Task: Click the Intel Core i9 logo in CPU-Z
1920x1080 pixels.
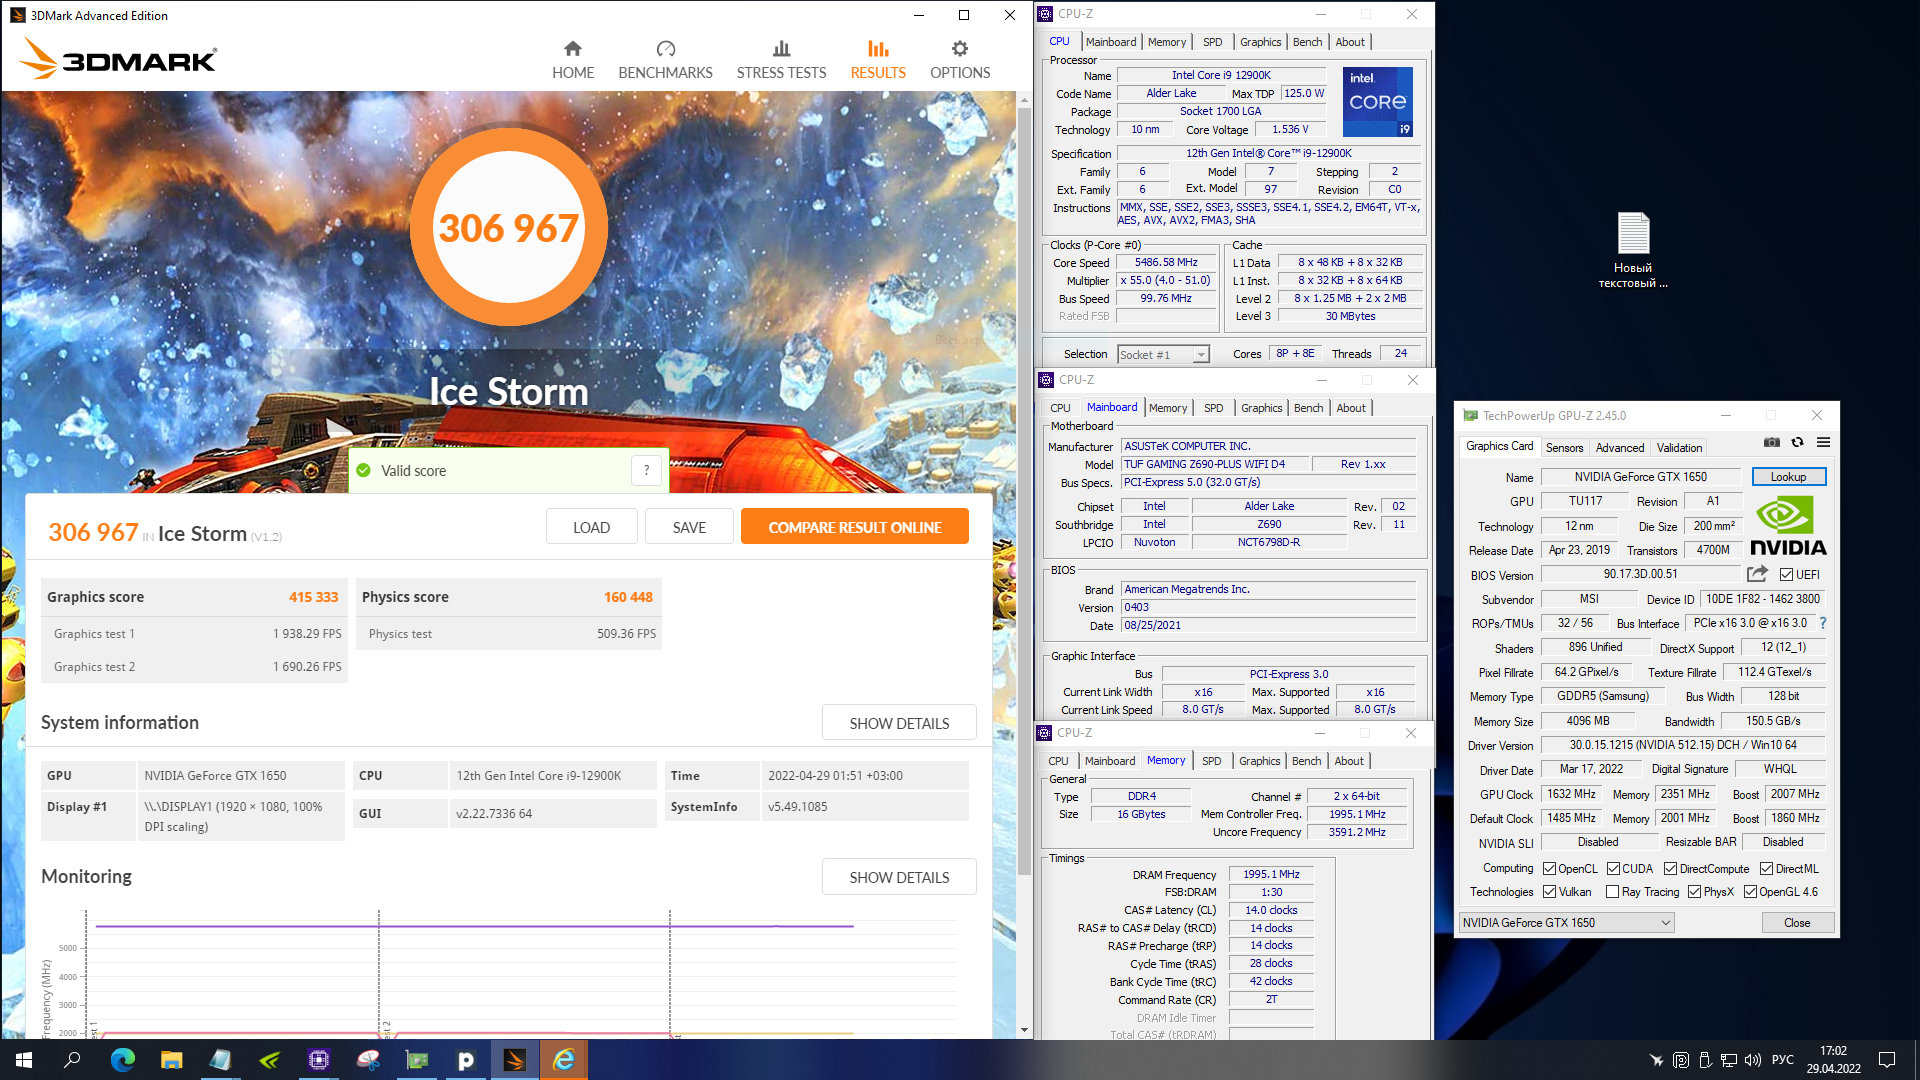Action: pos(1378,102)
